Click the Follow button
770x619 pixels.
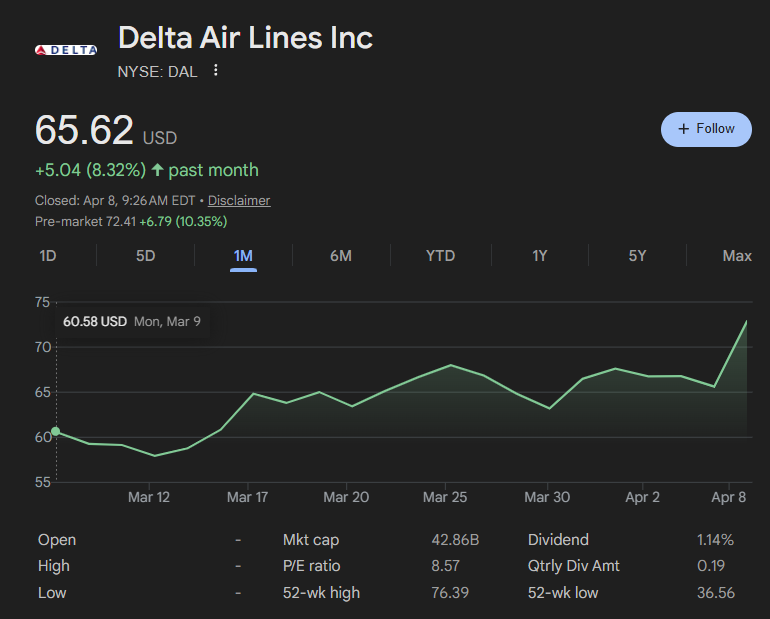(x=706, y=129)
